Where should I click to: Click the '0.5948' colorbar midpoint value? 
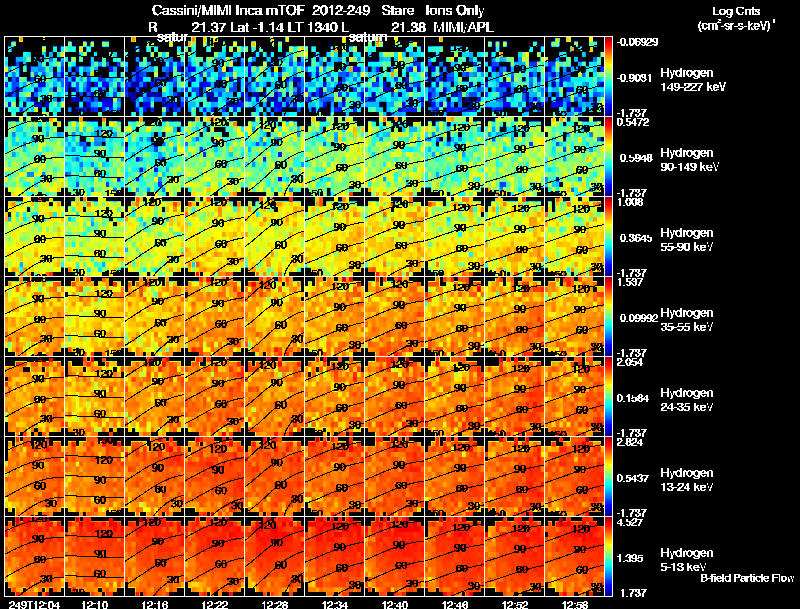[x=636, y=158]
